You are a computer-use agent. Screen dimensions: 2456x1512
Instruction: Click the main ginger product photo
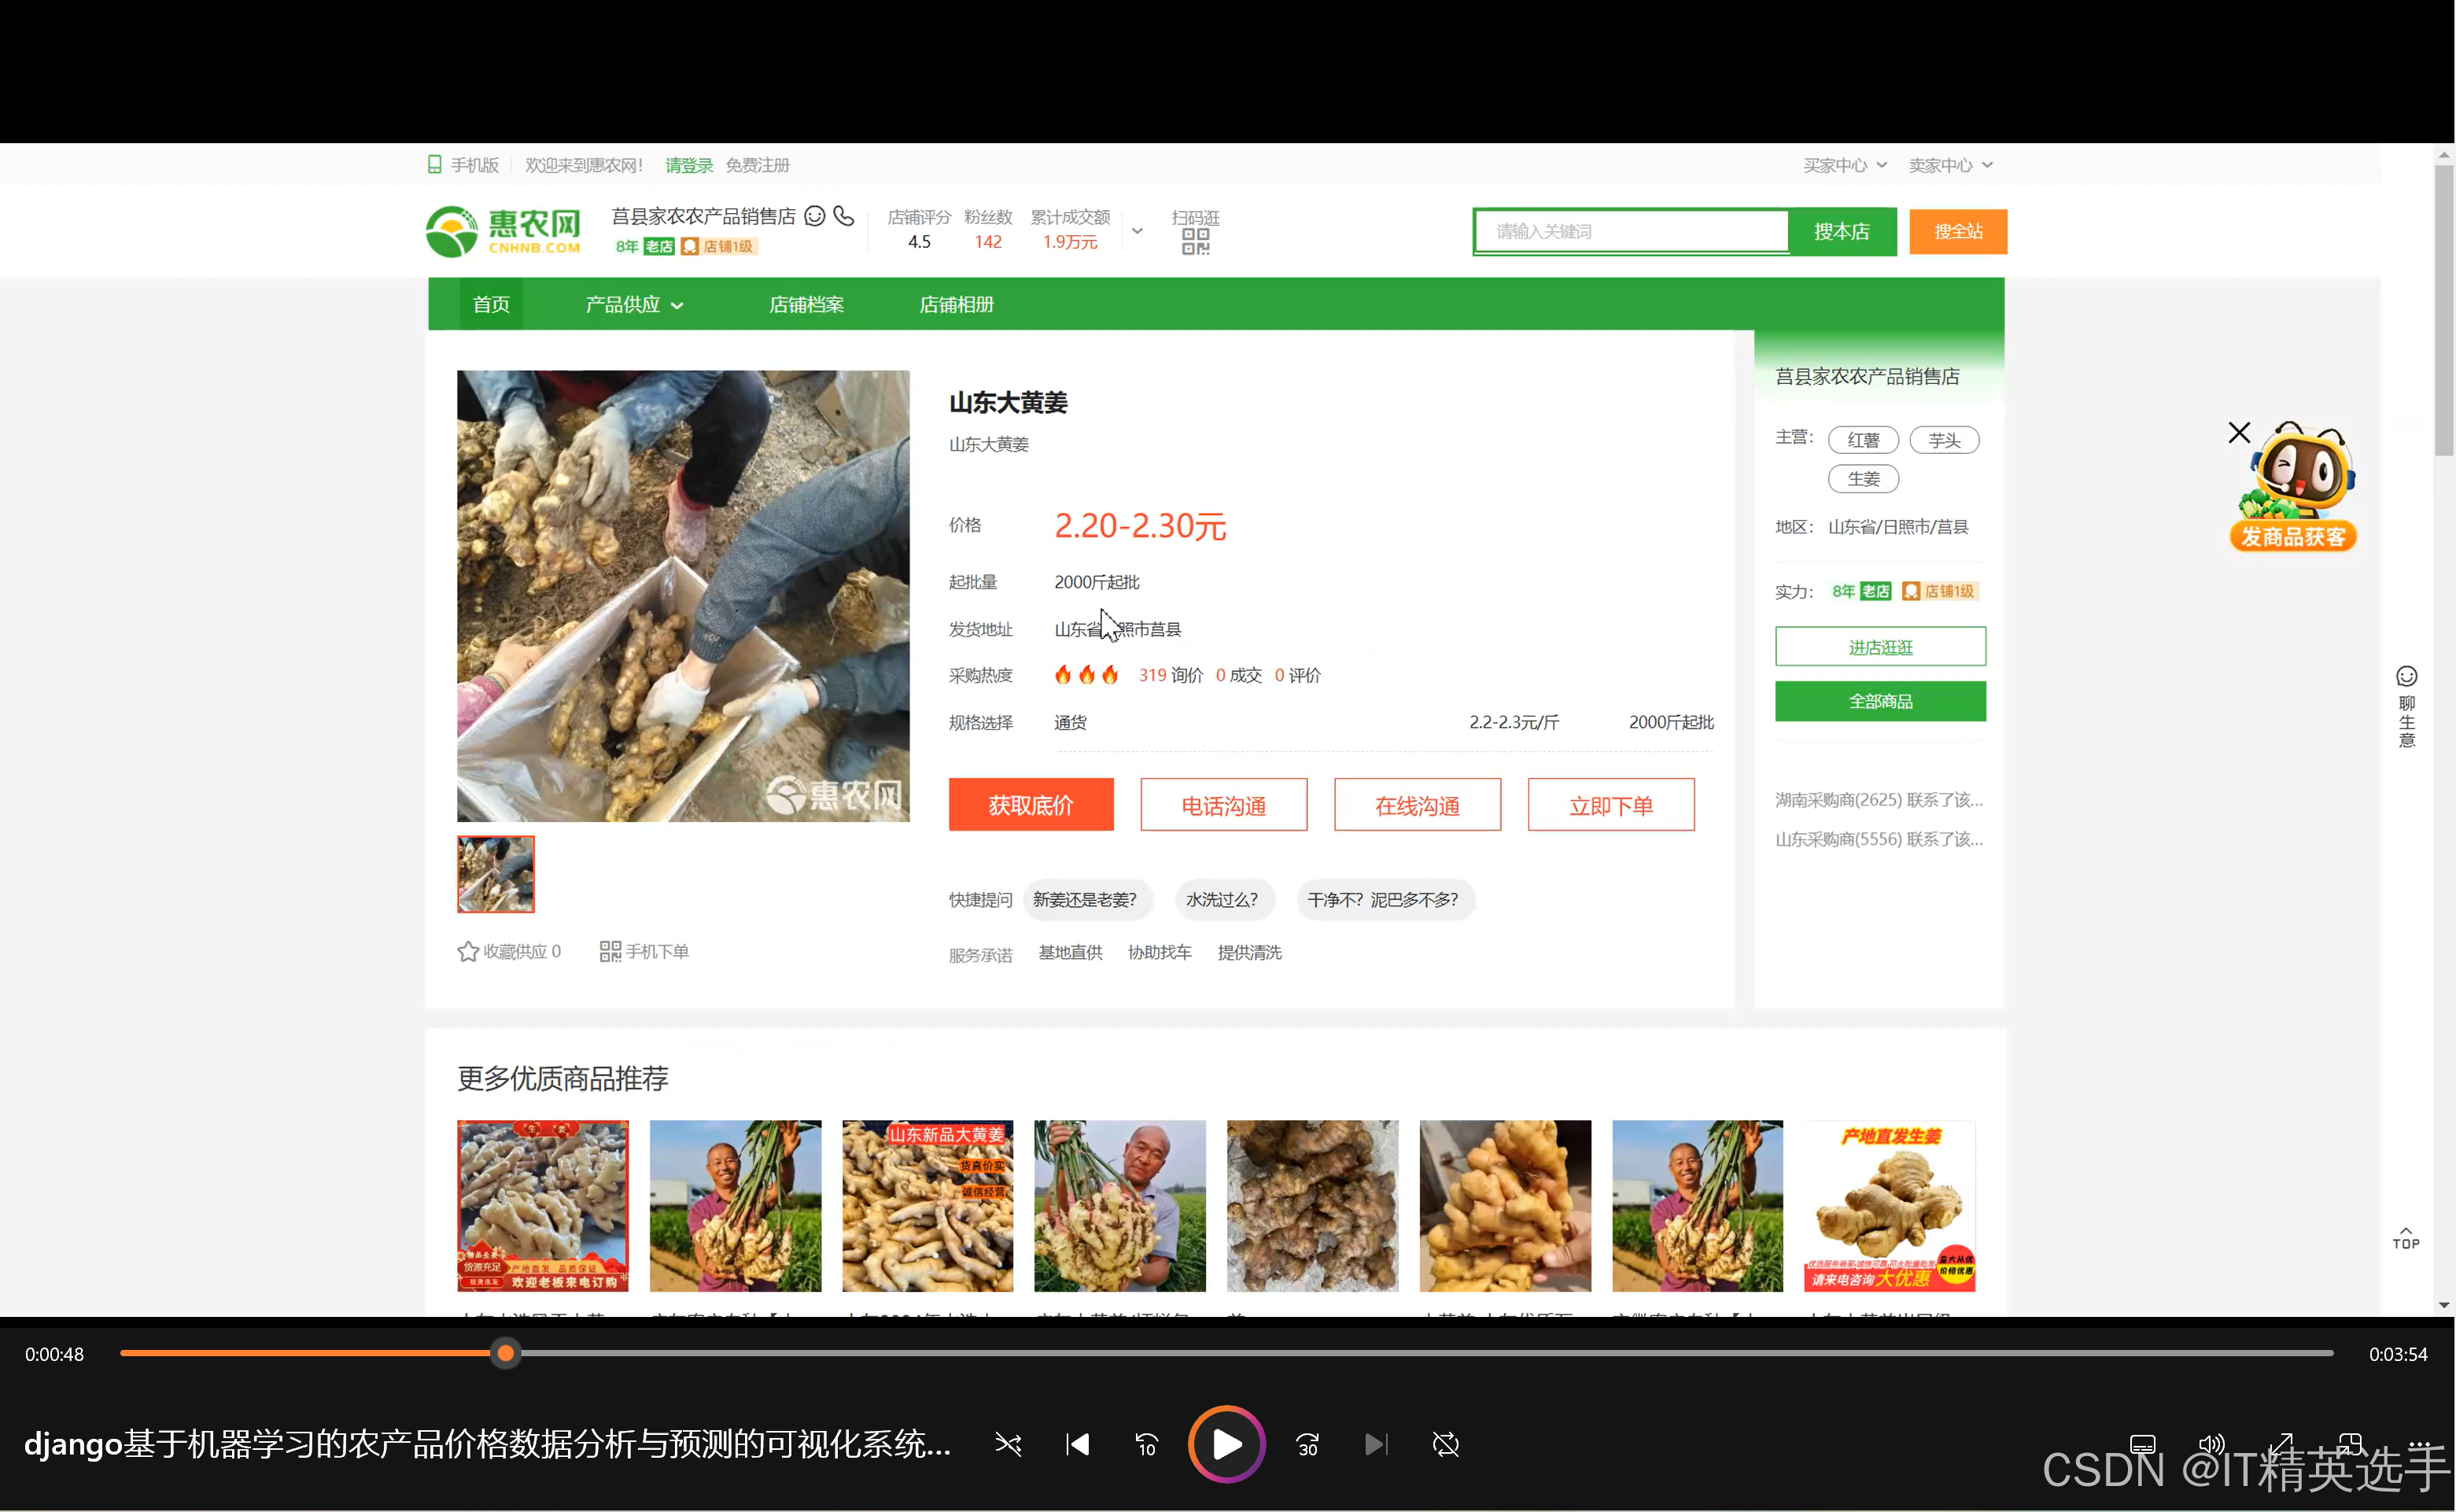683,596
